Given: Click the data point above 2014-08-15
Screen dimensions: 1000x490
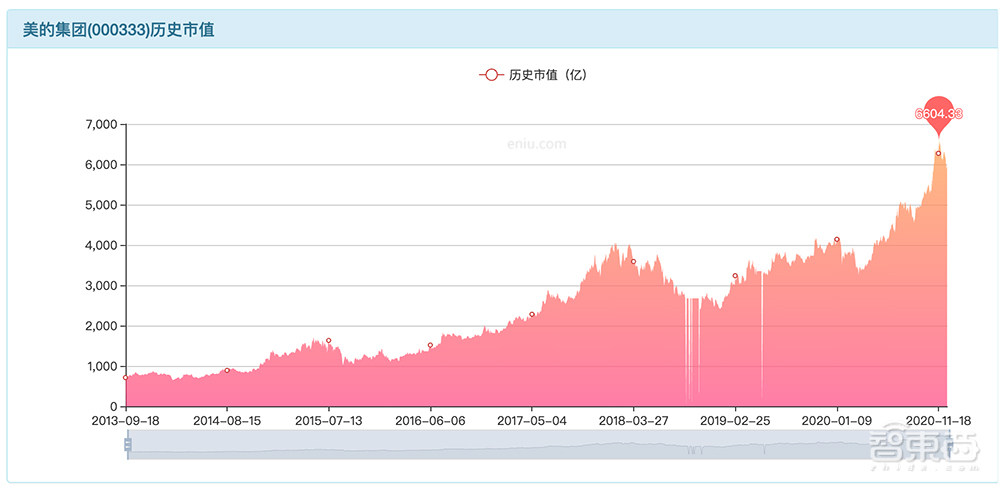Looking at the screenshot, I should [227, 370].
